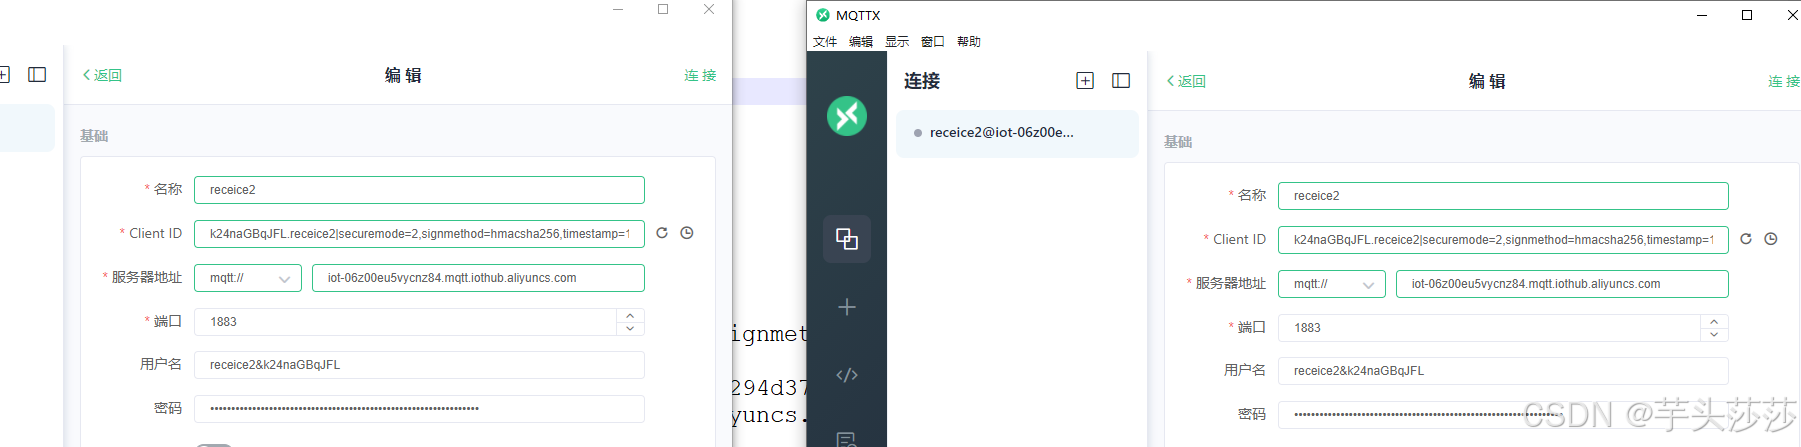Click the 密码 field in left window
This screenshot has width=1801, height=447.
pos(419,409)
